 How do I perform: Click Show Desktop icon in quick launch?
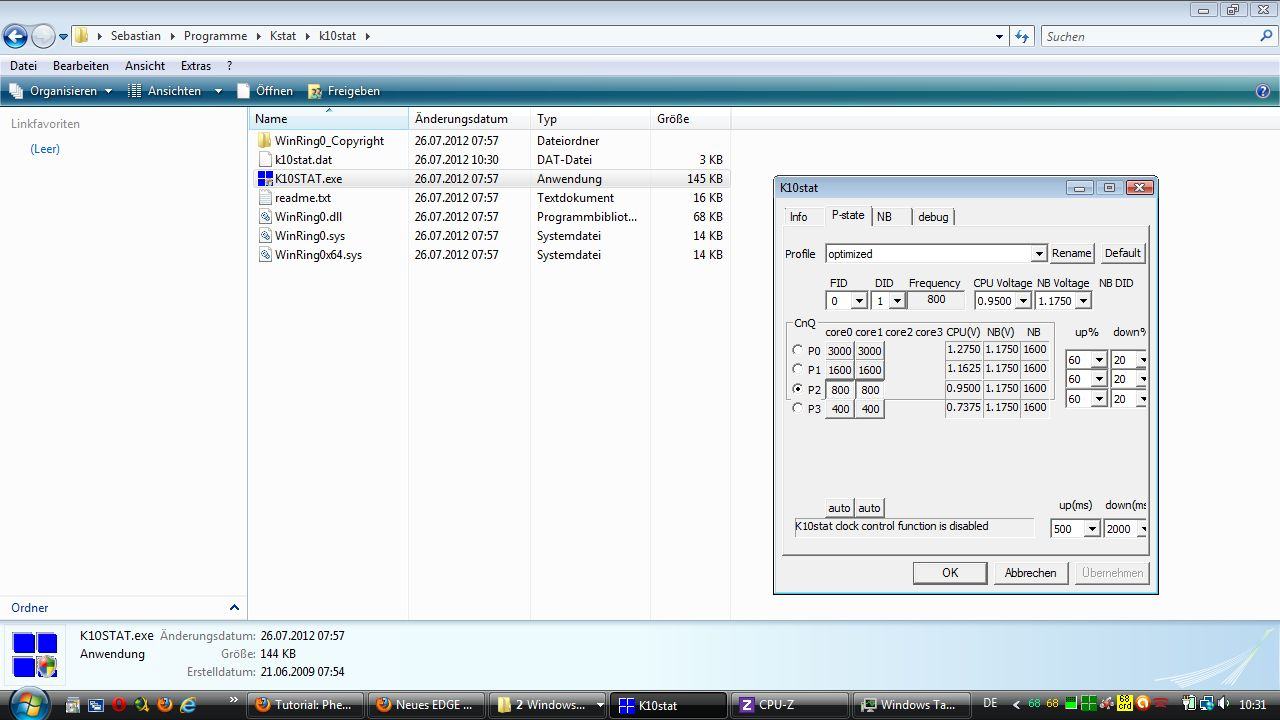coord(73,705)
